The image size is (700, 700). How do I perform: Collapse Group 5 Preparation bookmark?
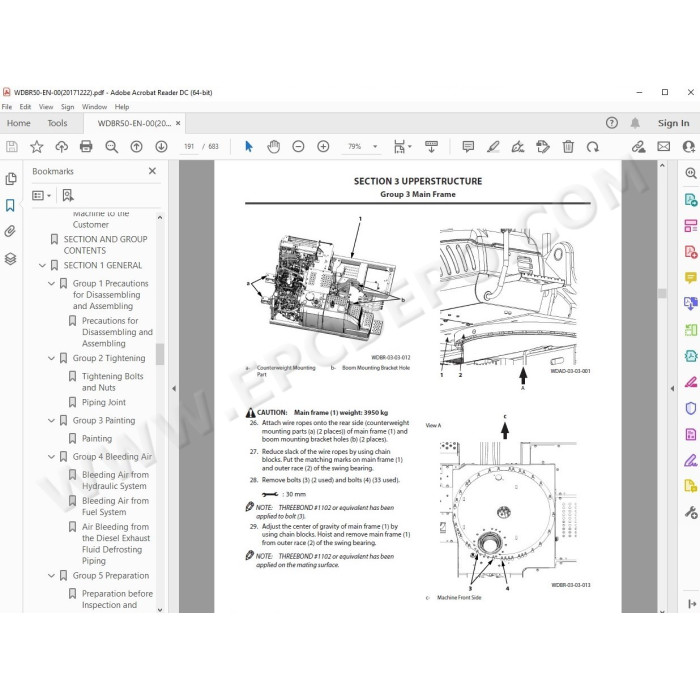(x=51, y=575)
